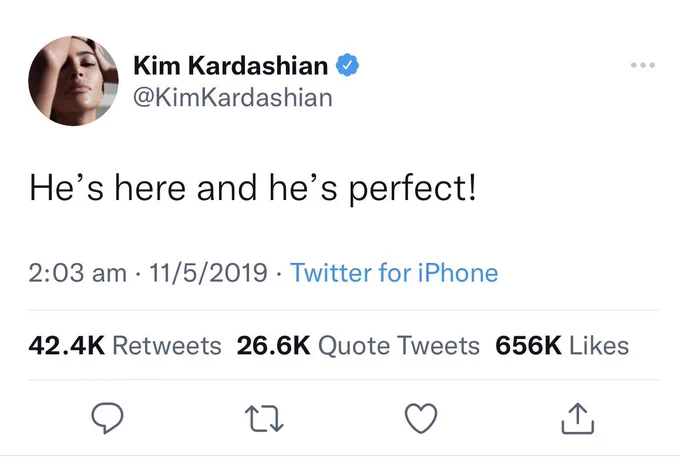680x467 pixels.
Task: Open the reply speech bubble icon
Action: [x=107, y=418]
